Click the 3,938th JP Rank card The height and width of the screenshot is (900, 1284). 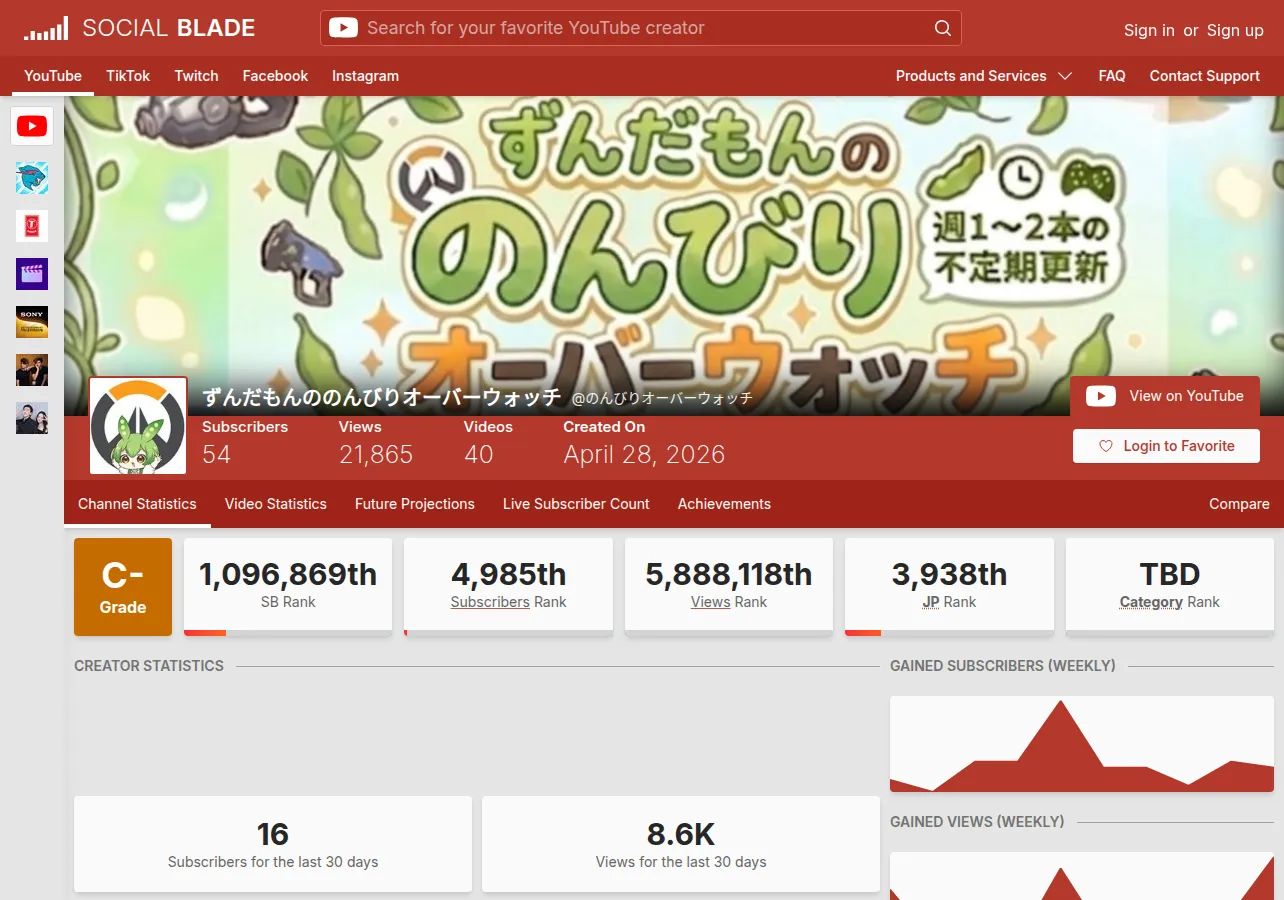click(x=949, y=587)
